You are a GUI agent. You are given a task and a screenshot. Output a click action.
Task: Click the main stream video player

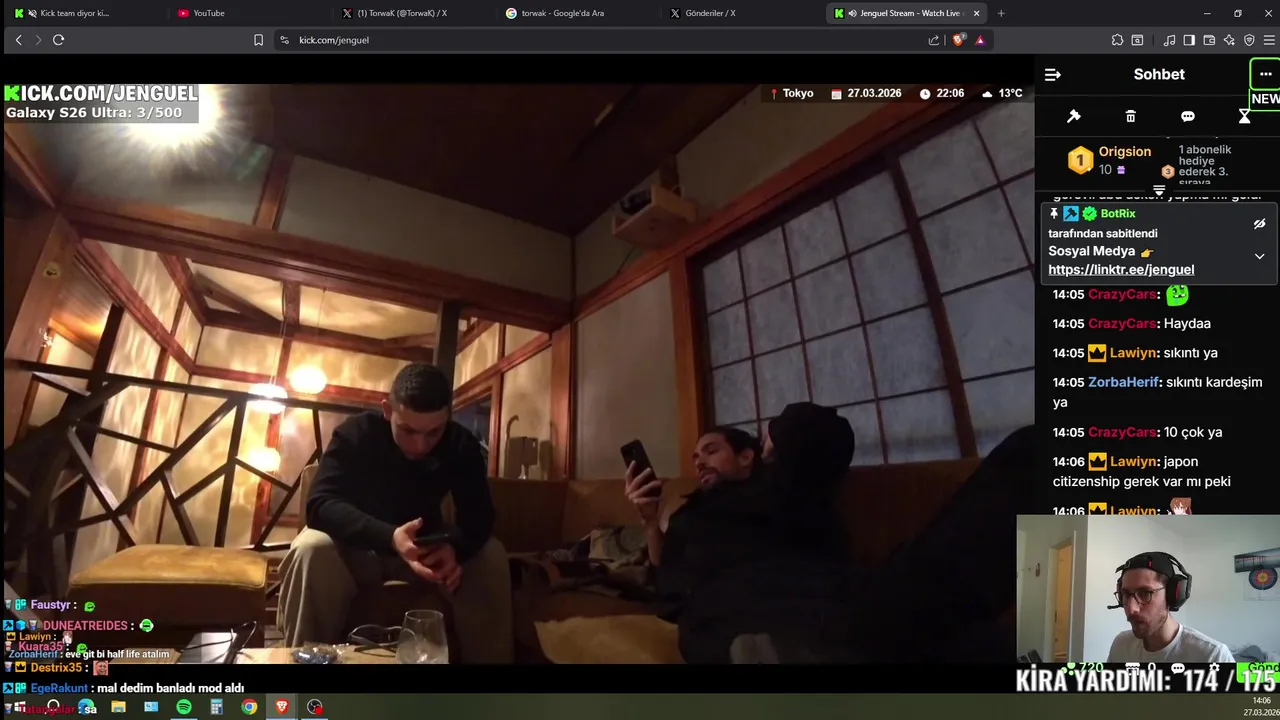[x=517, y=373]
